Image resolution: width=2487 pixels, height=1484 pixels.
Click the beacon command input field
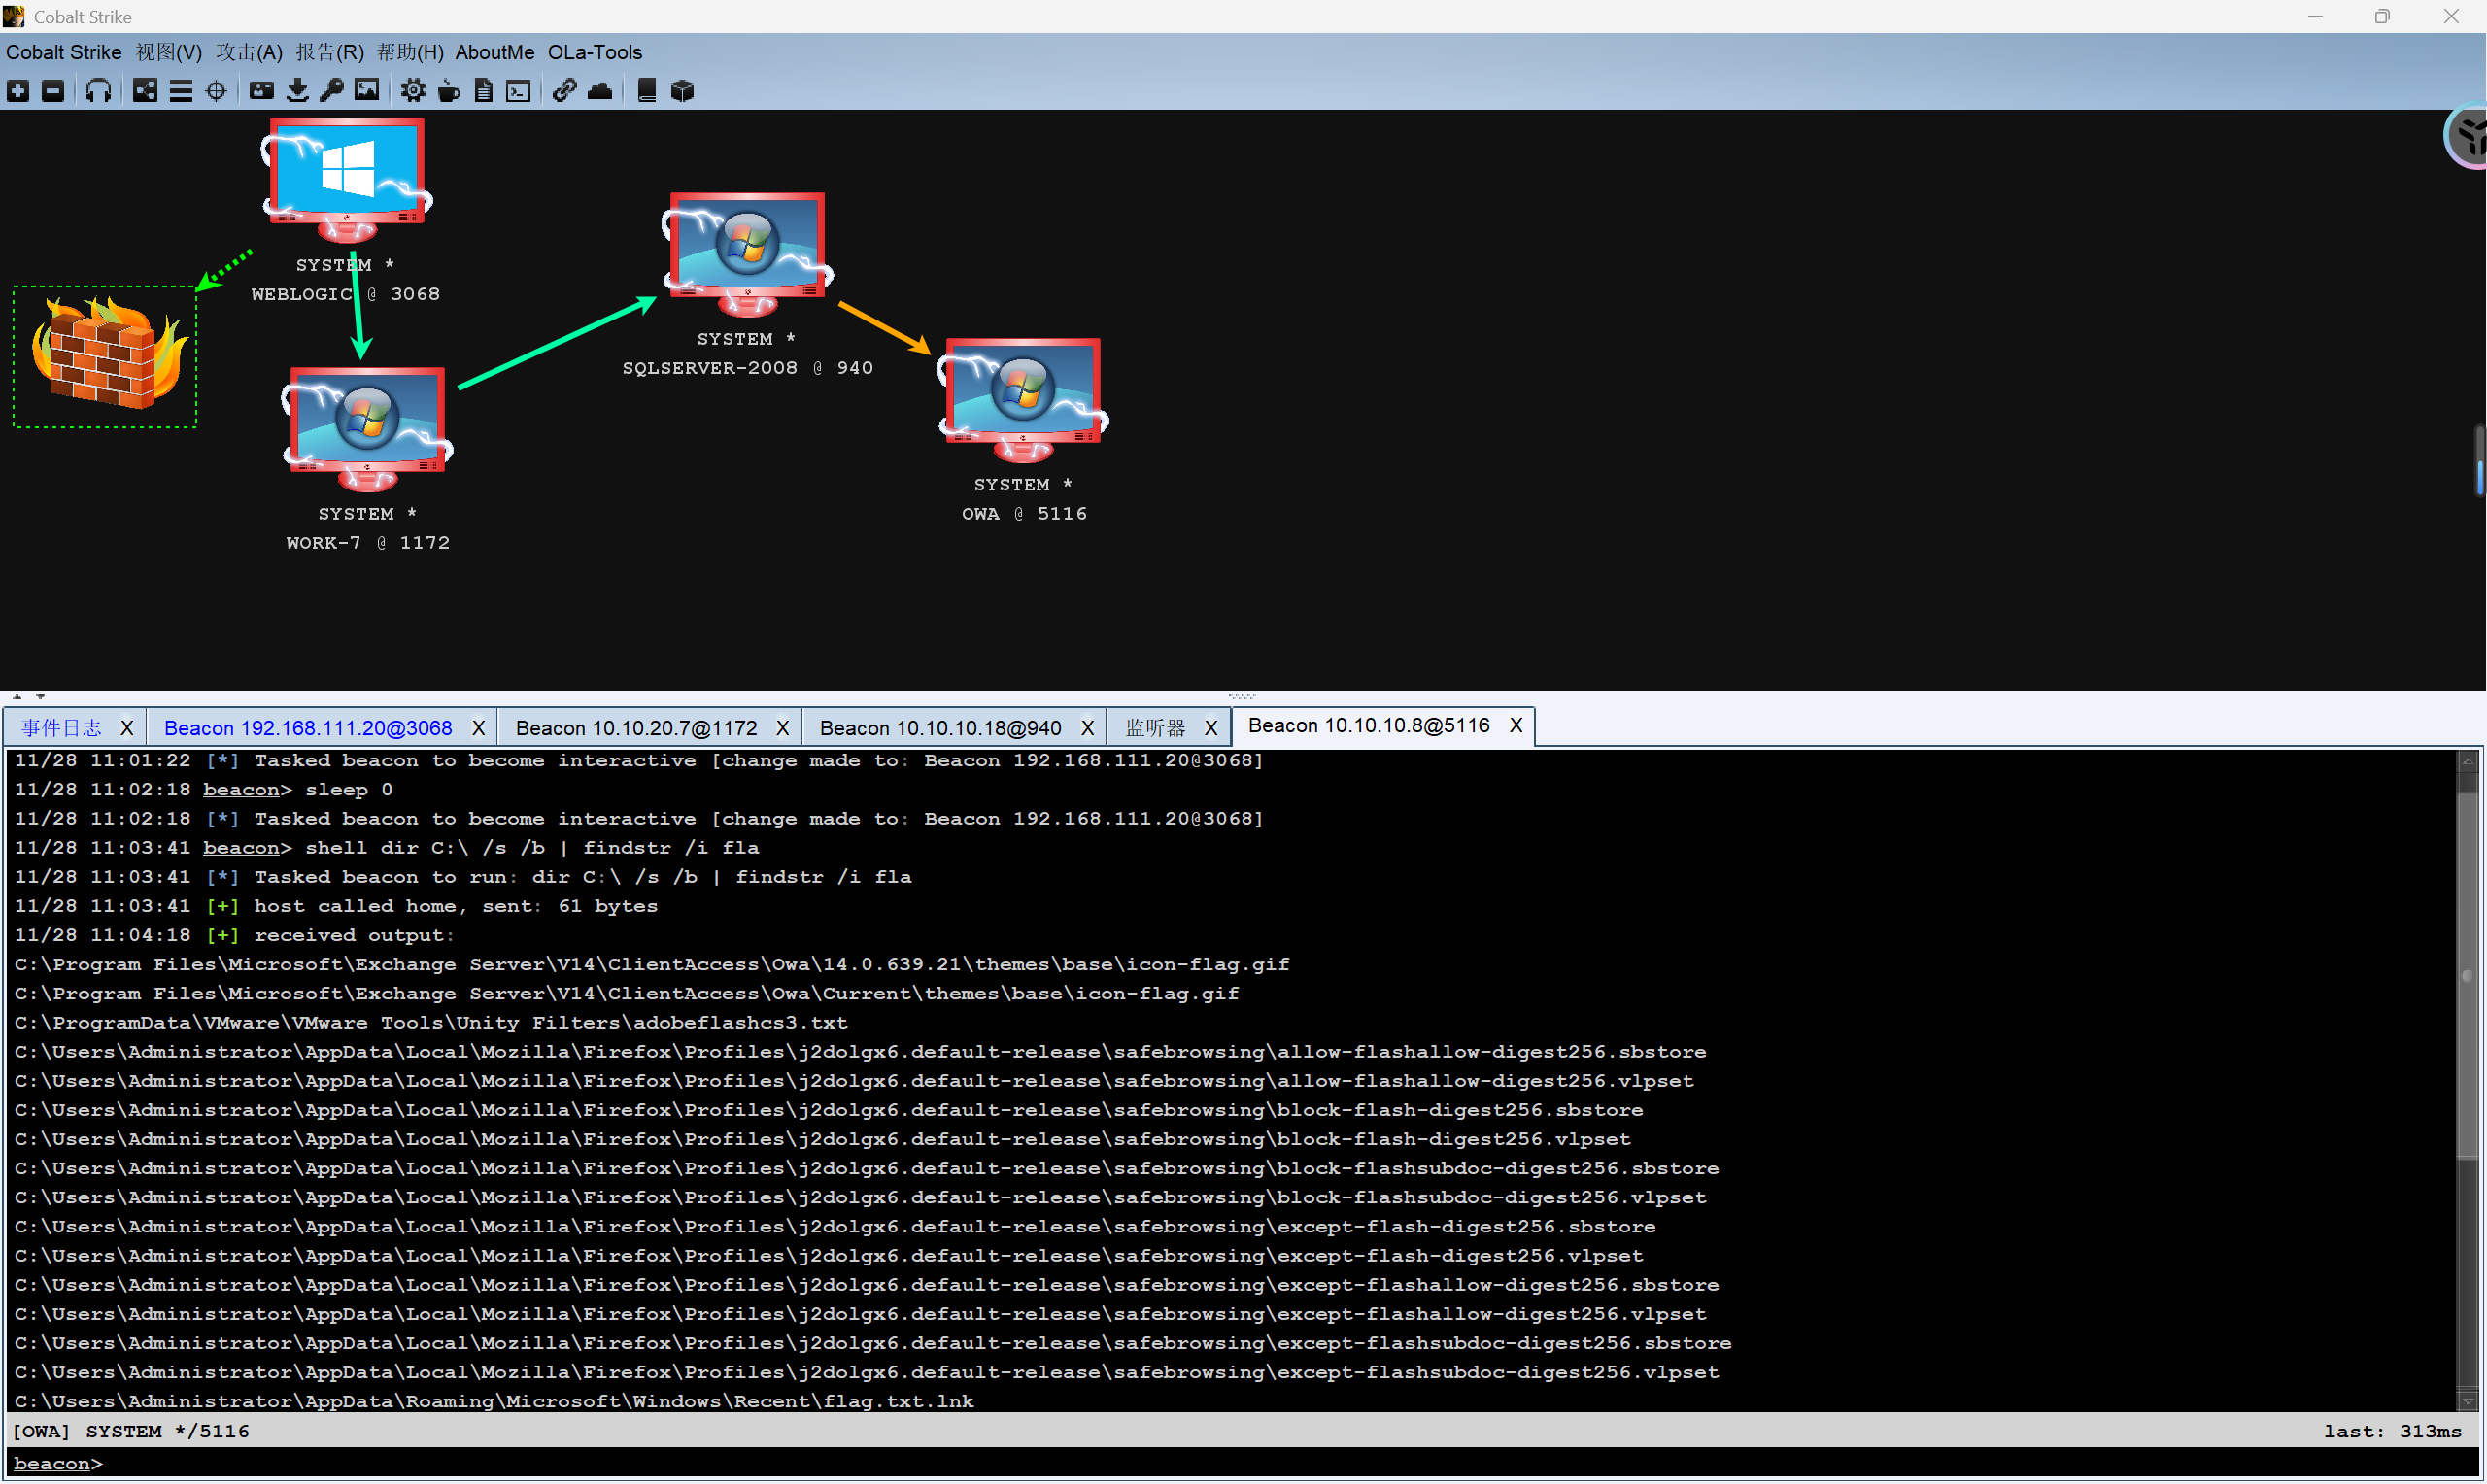point(1200,1463)
